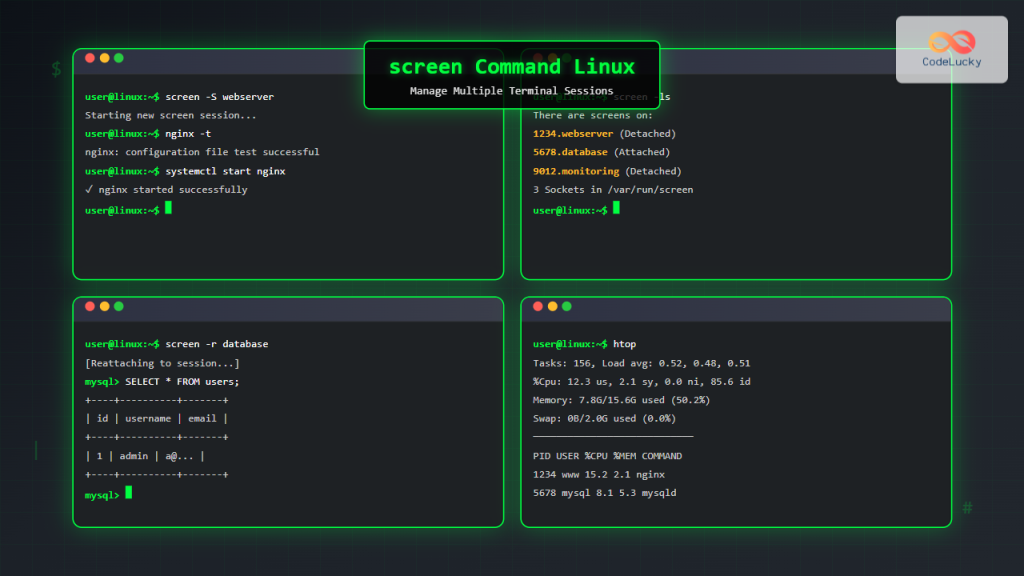1024x576 pixels.
Task: Click the red circle button on top-right terminal
Action: click(538, 58)
